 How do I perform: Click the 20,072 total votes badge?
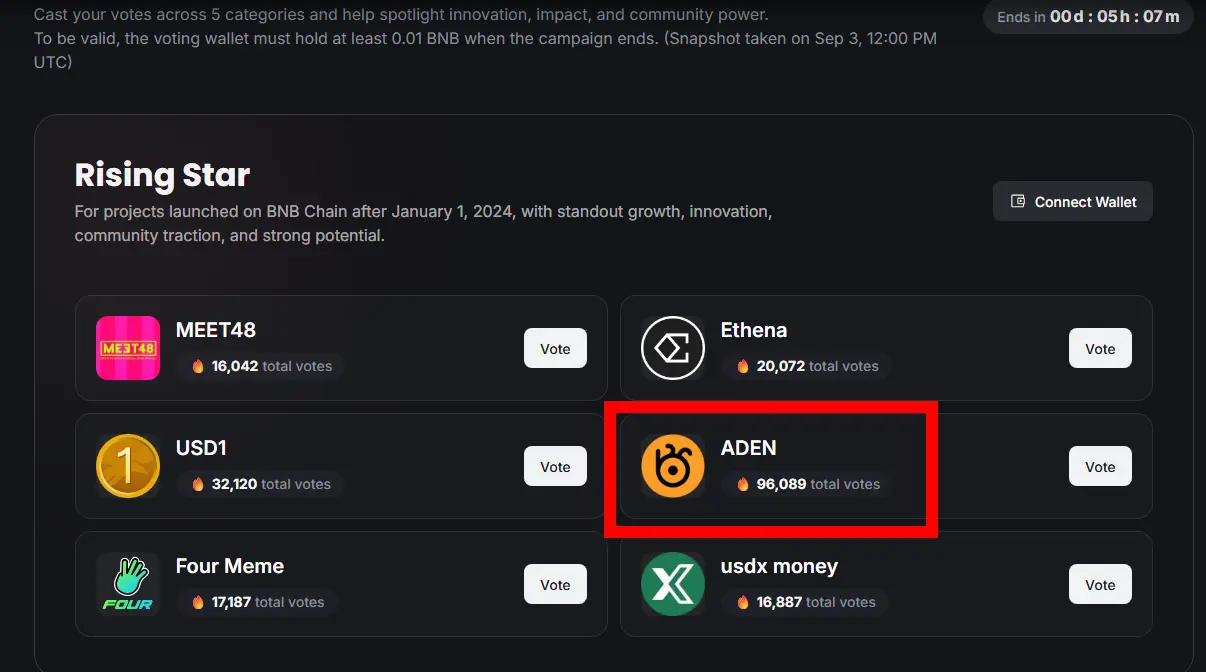(x=807, y=366)
